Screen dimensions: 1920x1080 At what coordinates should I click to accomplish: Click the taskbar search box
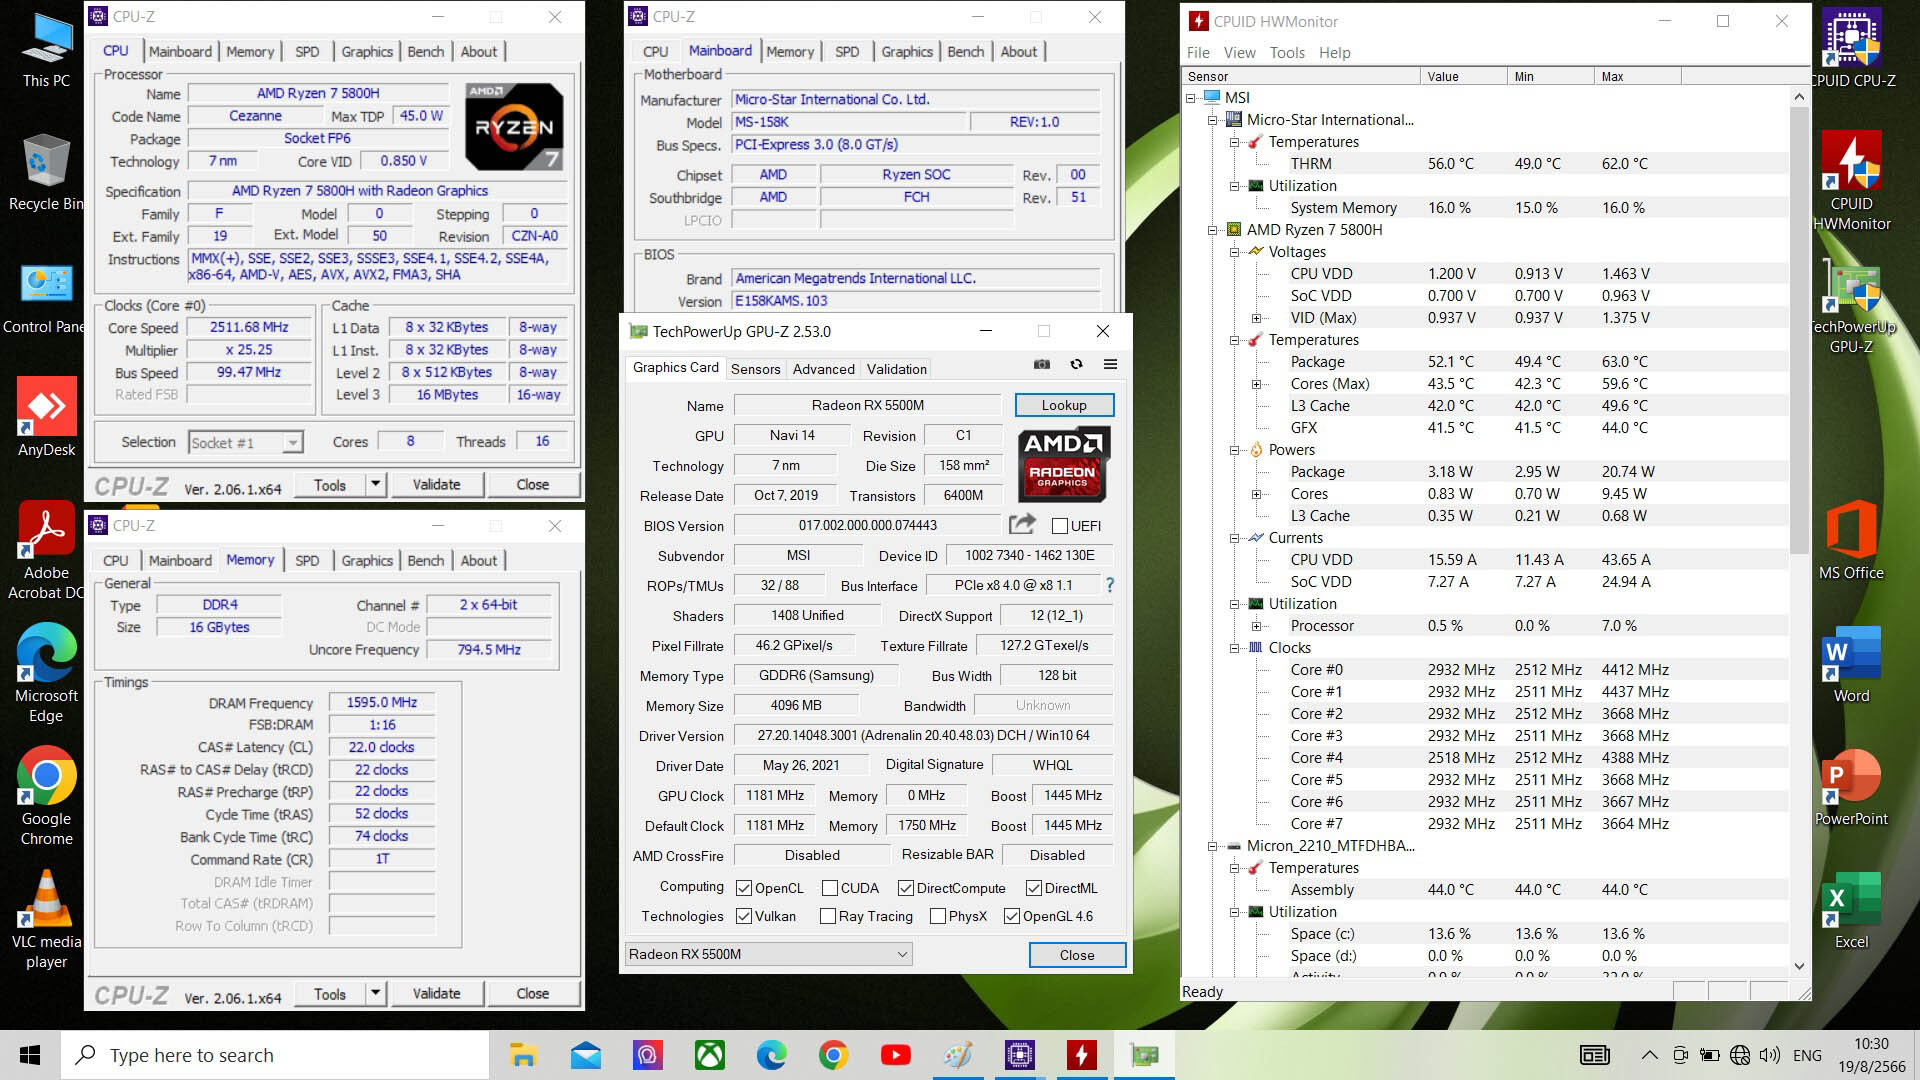tap(275, 1055)
